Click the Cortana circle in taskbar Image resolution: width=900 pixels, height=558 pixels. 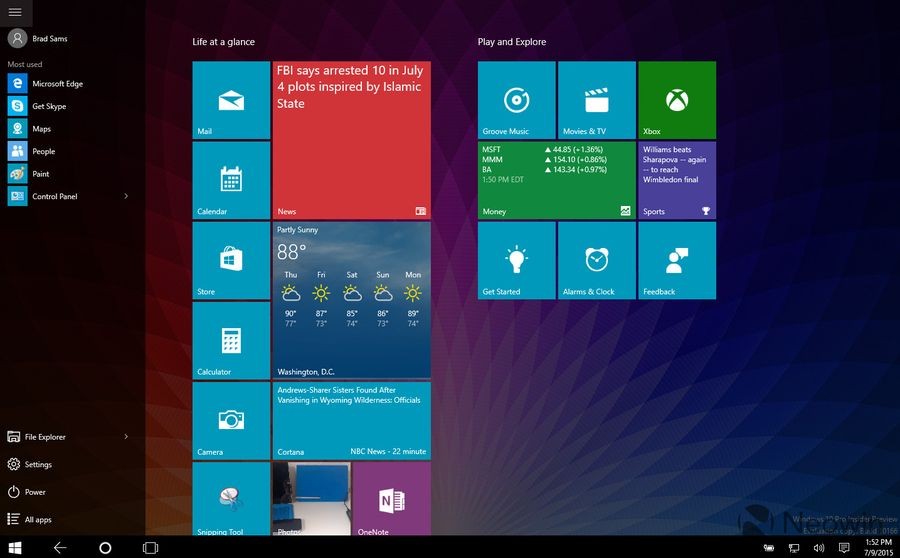(105, 547)
